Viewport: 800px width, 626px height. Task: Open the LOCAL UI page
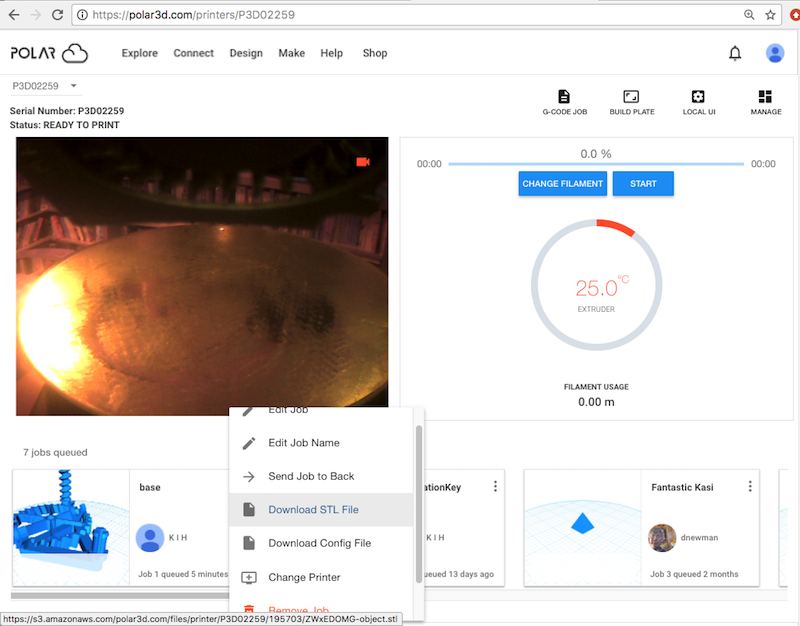coord(698,103)
